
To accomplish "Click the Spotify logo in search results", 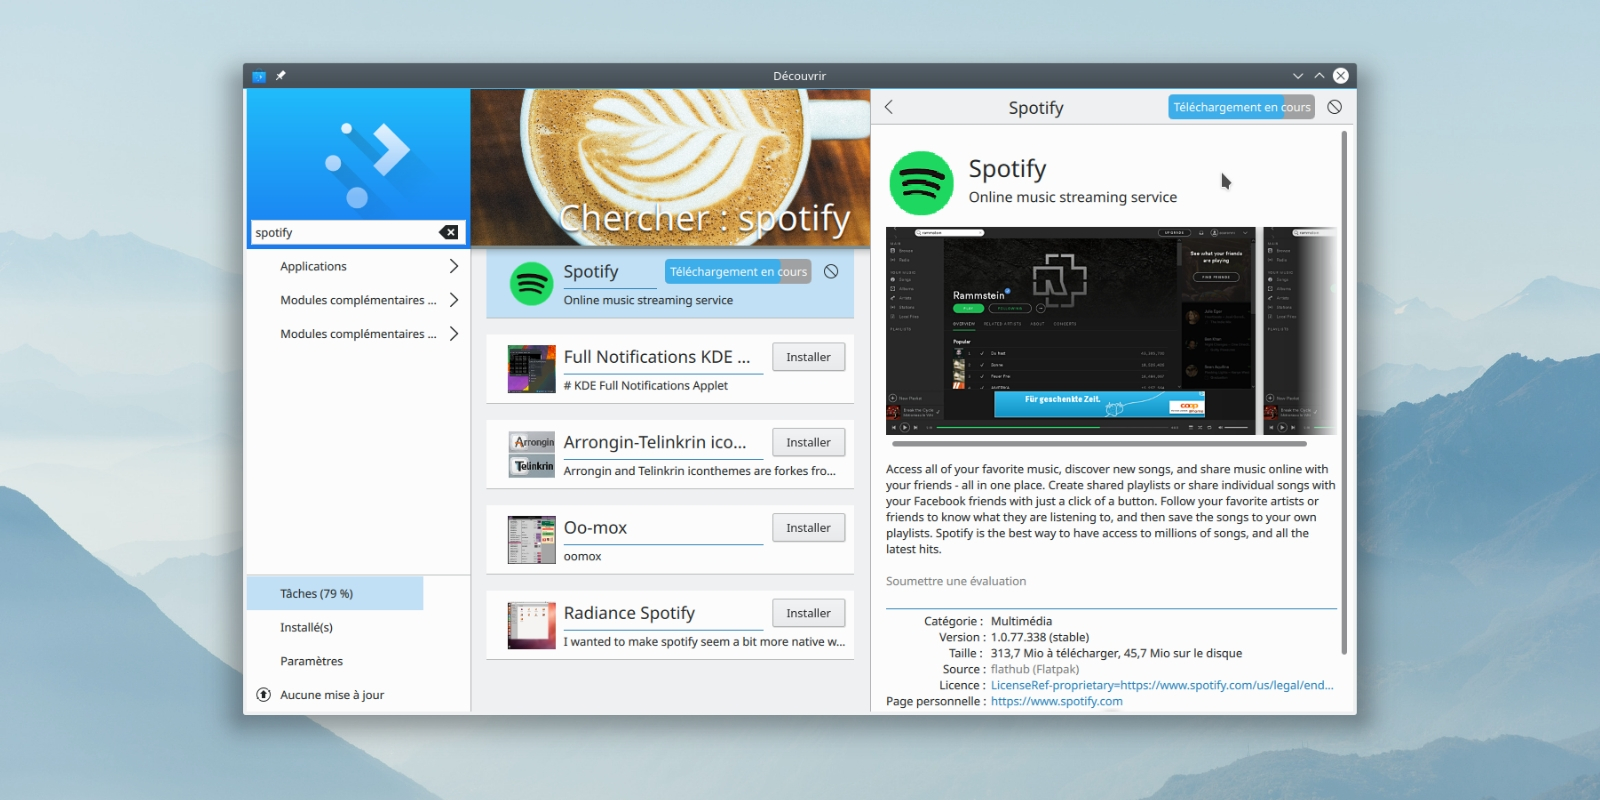I will coord(531,284).
